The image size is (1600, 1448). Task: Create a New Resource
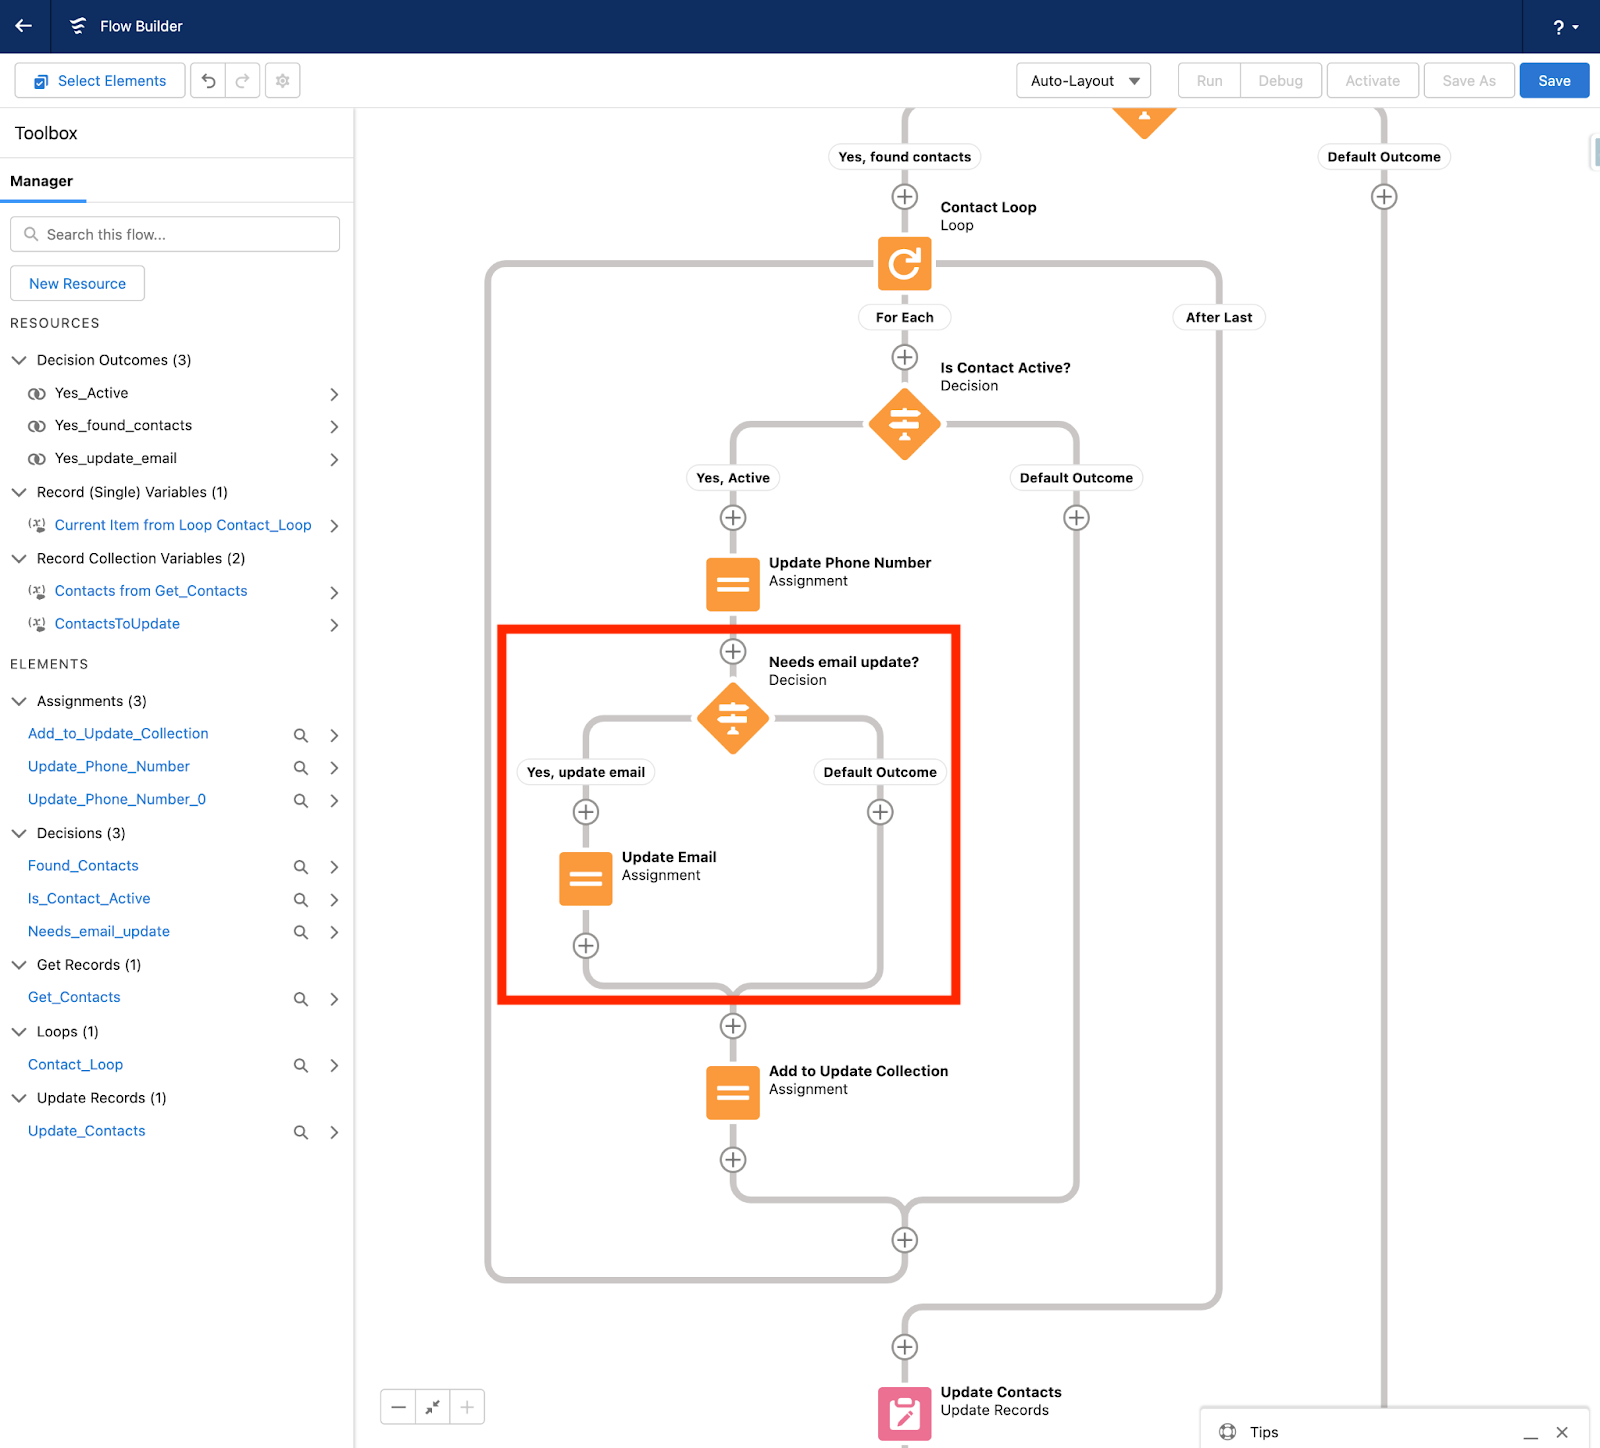click(x=77, y=283)
